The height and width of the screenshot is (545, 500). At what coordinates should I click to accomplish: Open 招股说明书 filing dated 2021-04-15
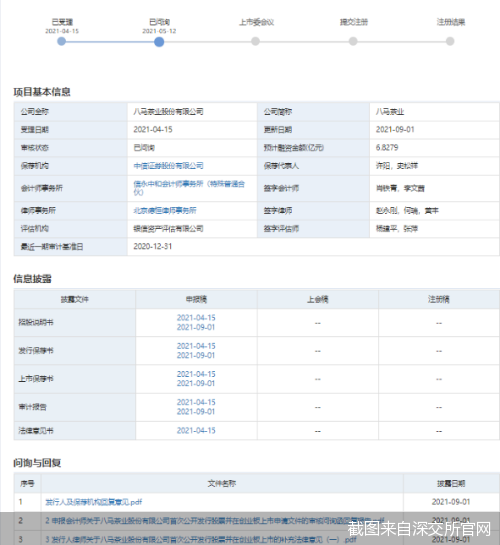point(196,318)
